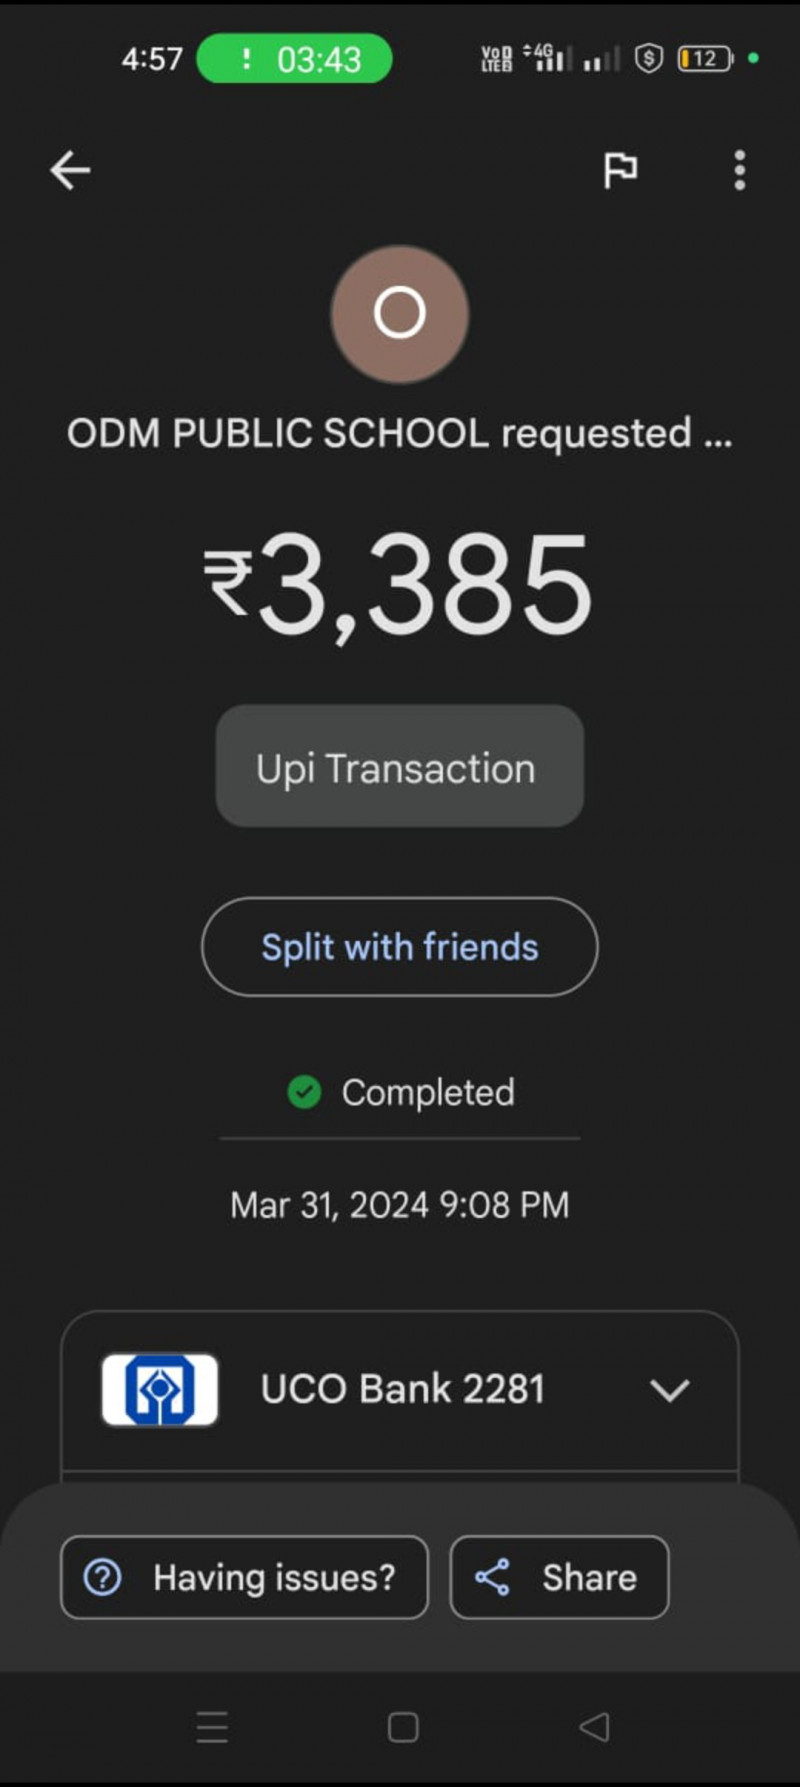This screenshot has width=800, height=1787.
Task: Tap the green call duration pill
Action: [295, 59]
